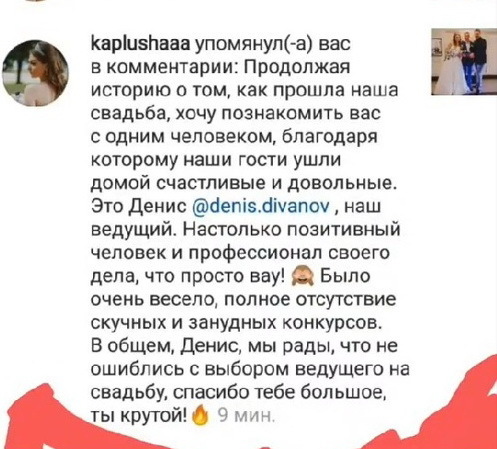The height and width of the screenshot is (449, 497).
Task: Click the see-no-evil monkey emoji
Action: 303,277
